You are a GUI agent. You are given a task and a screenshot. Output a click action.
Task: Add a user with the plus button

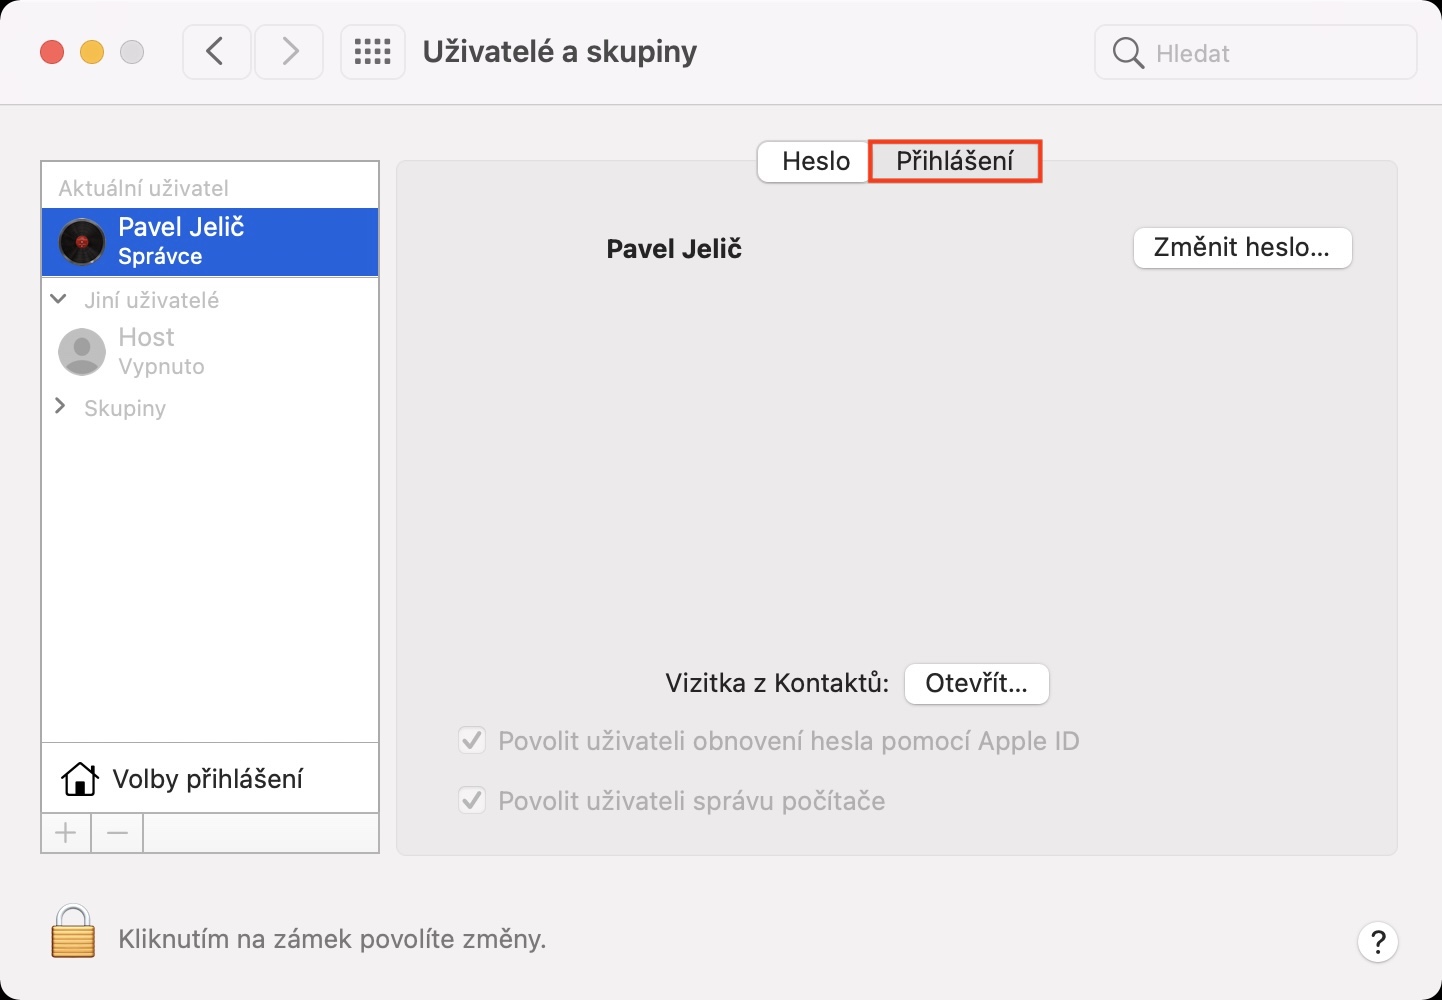[66, 833]
